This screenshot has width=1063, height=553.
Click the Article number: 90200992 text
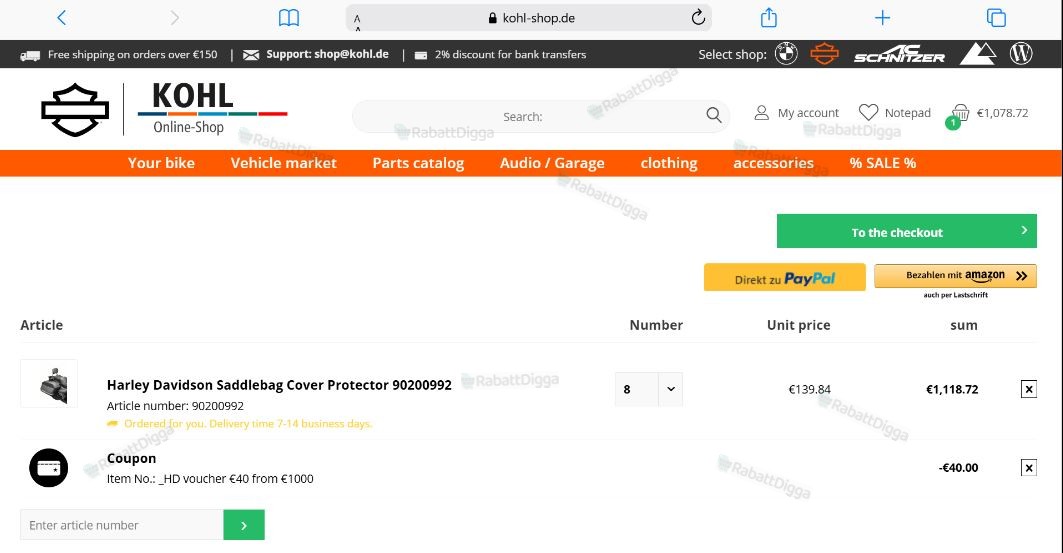coord(175,406)
